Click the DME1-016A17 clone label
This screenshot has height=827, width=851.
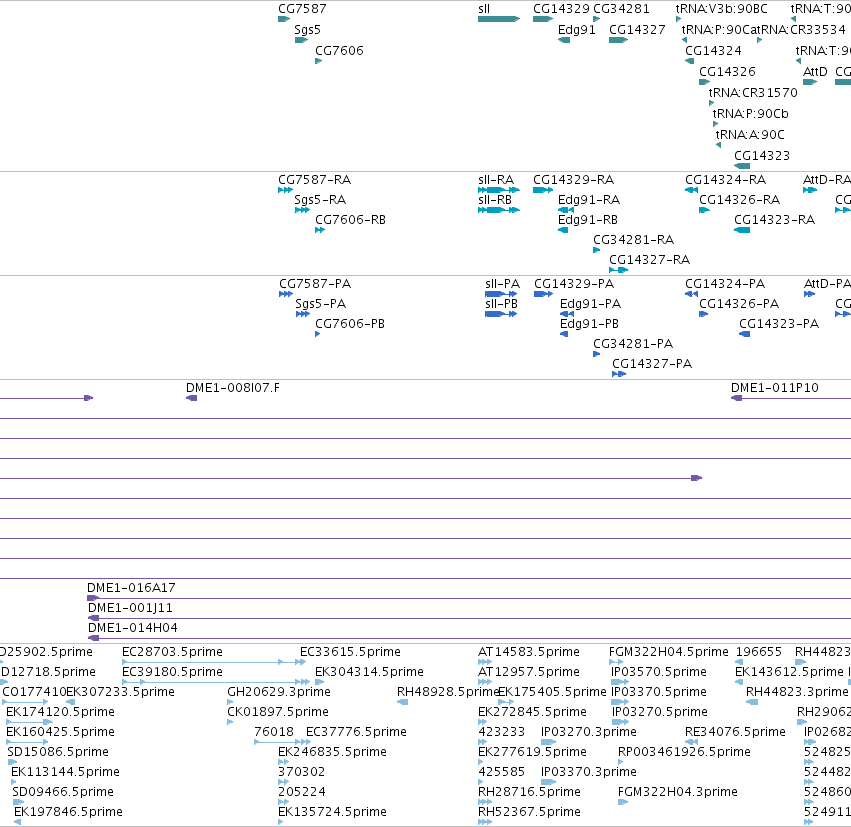131,588
